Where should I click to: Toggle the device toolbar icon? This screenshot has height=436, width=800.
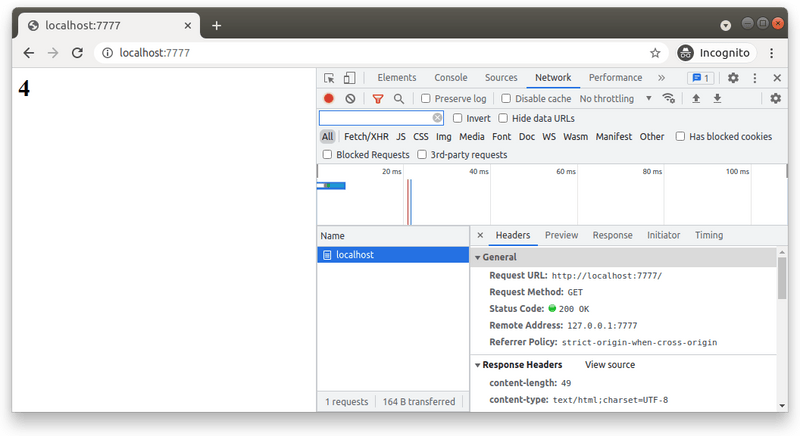(349, 78)
